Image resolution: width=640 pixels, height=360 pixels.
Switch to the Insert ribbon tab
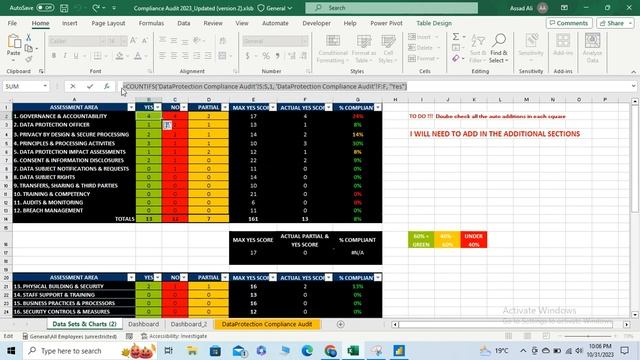click(70, 23)
